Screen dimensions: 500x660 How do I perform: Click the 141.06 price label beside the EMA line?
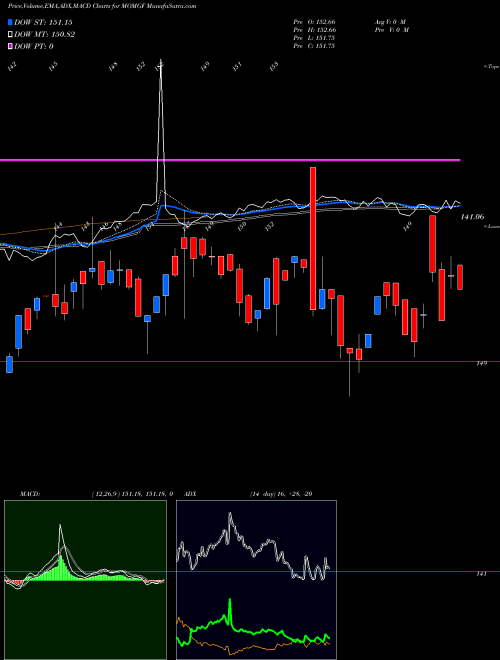pyautogui.click(x=473, y=217)
